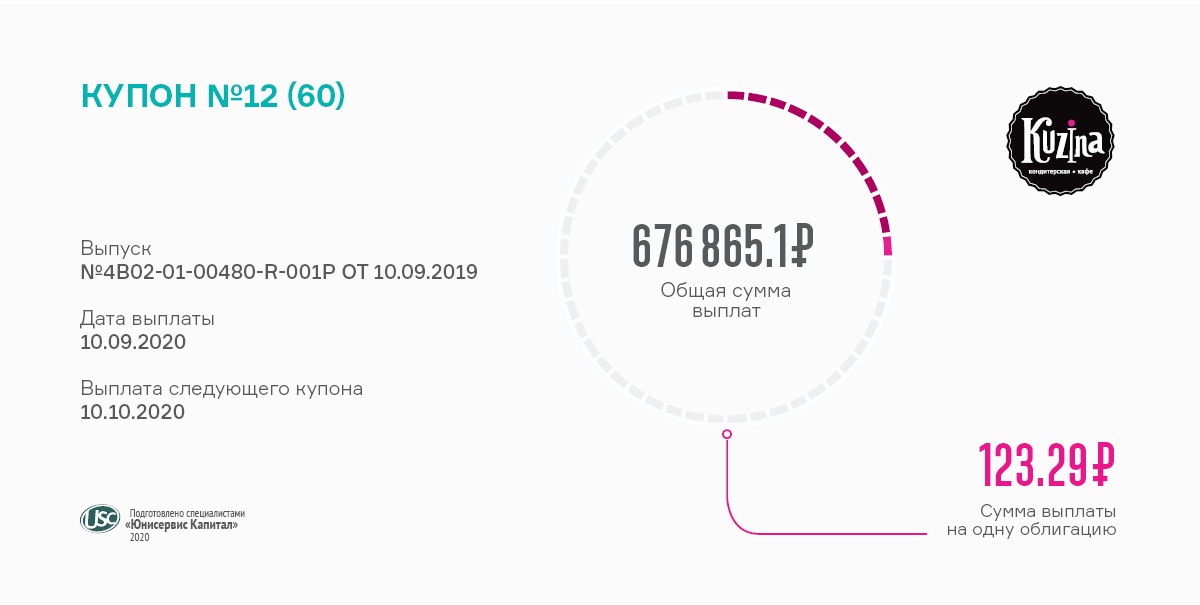1200x605 pixels.
Task: Click the Kuzina logo badge
Action: (x=1060, y=142)
